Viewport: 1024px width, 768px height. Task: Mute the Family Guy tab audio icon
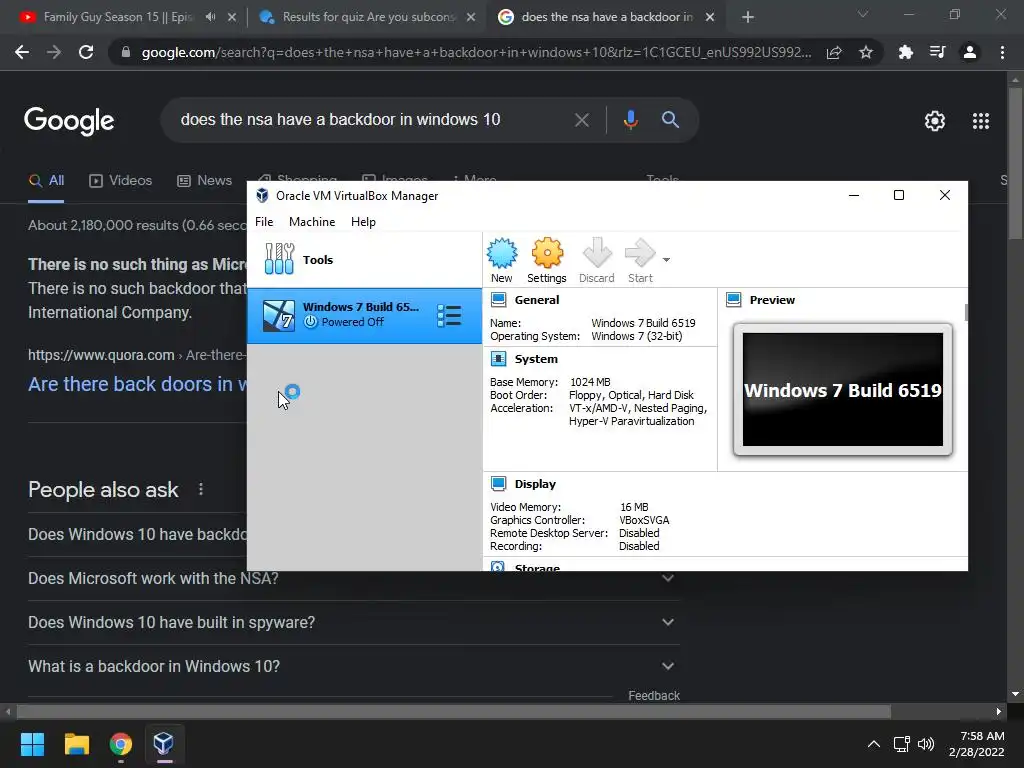210,17
